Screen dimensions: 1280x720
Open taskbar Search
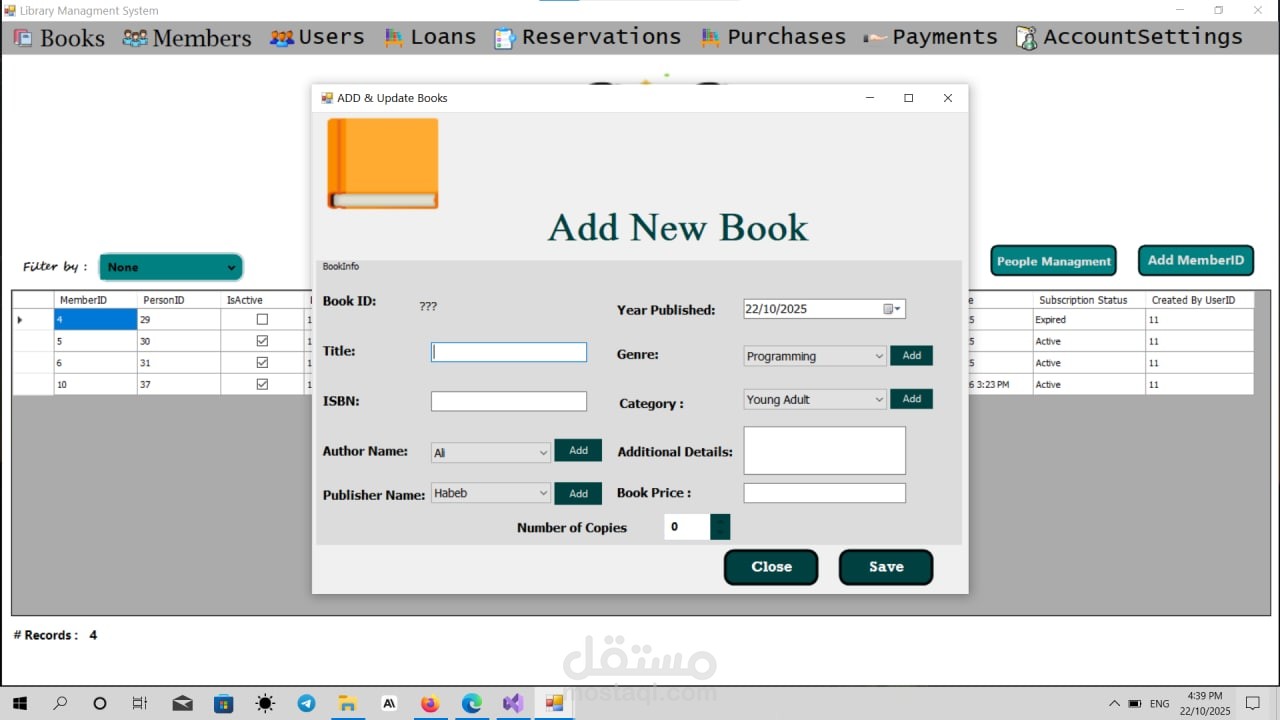point(60,703)
